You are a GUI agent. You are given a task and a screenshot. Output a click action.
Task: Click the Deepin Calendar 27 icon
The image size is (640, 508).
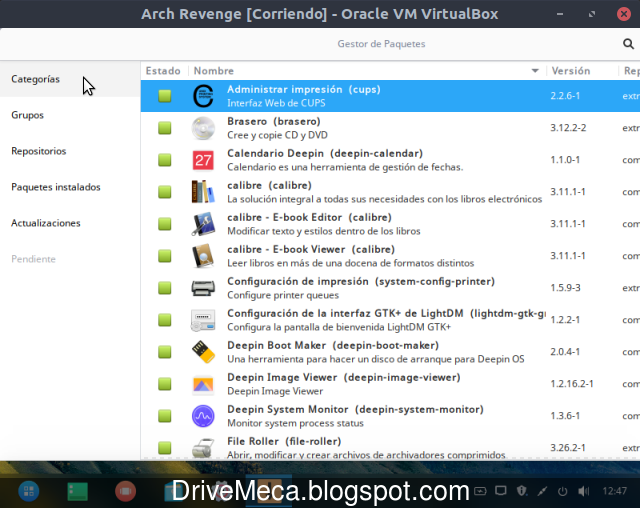(x=203, y=160)
